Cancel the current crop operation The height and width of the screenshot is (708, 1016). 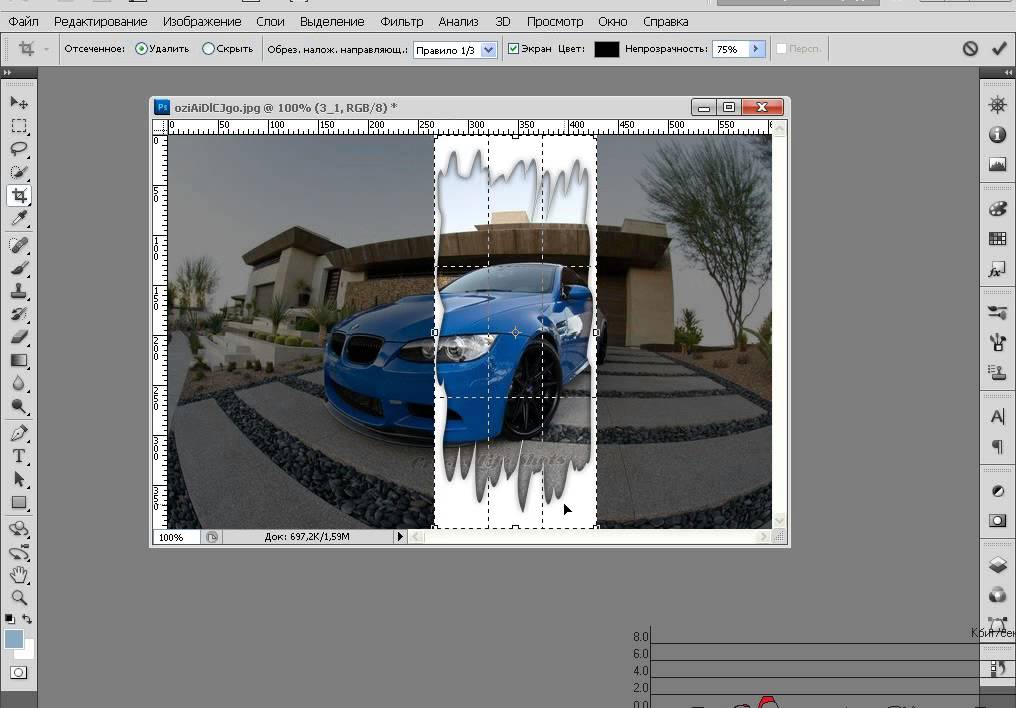(970, 49)
